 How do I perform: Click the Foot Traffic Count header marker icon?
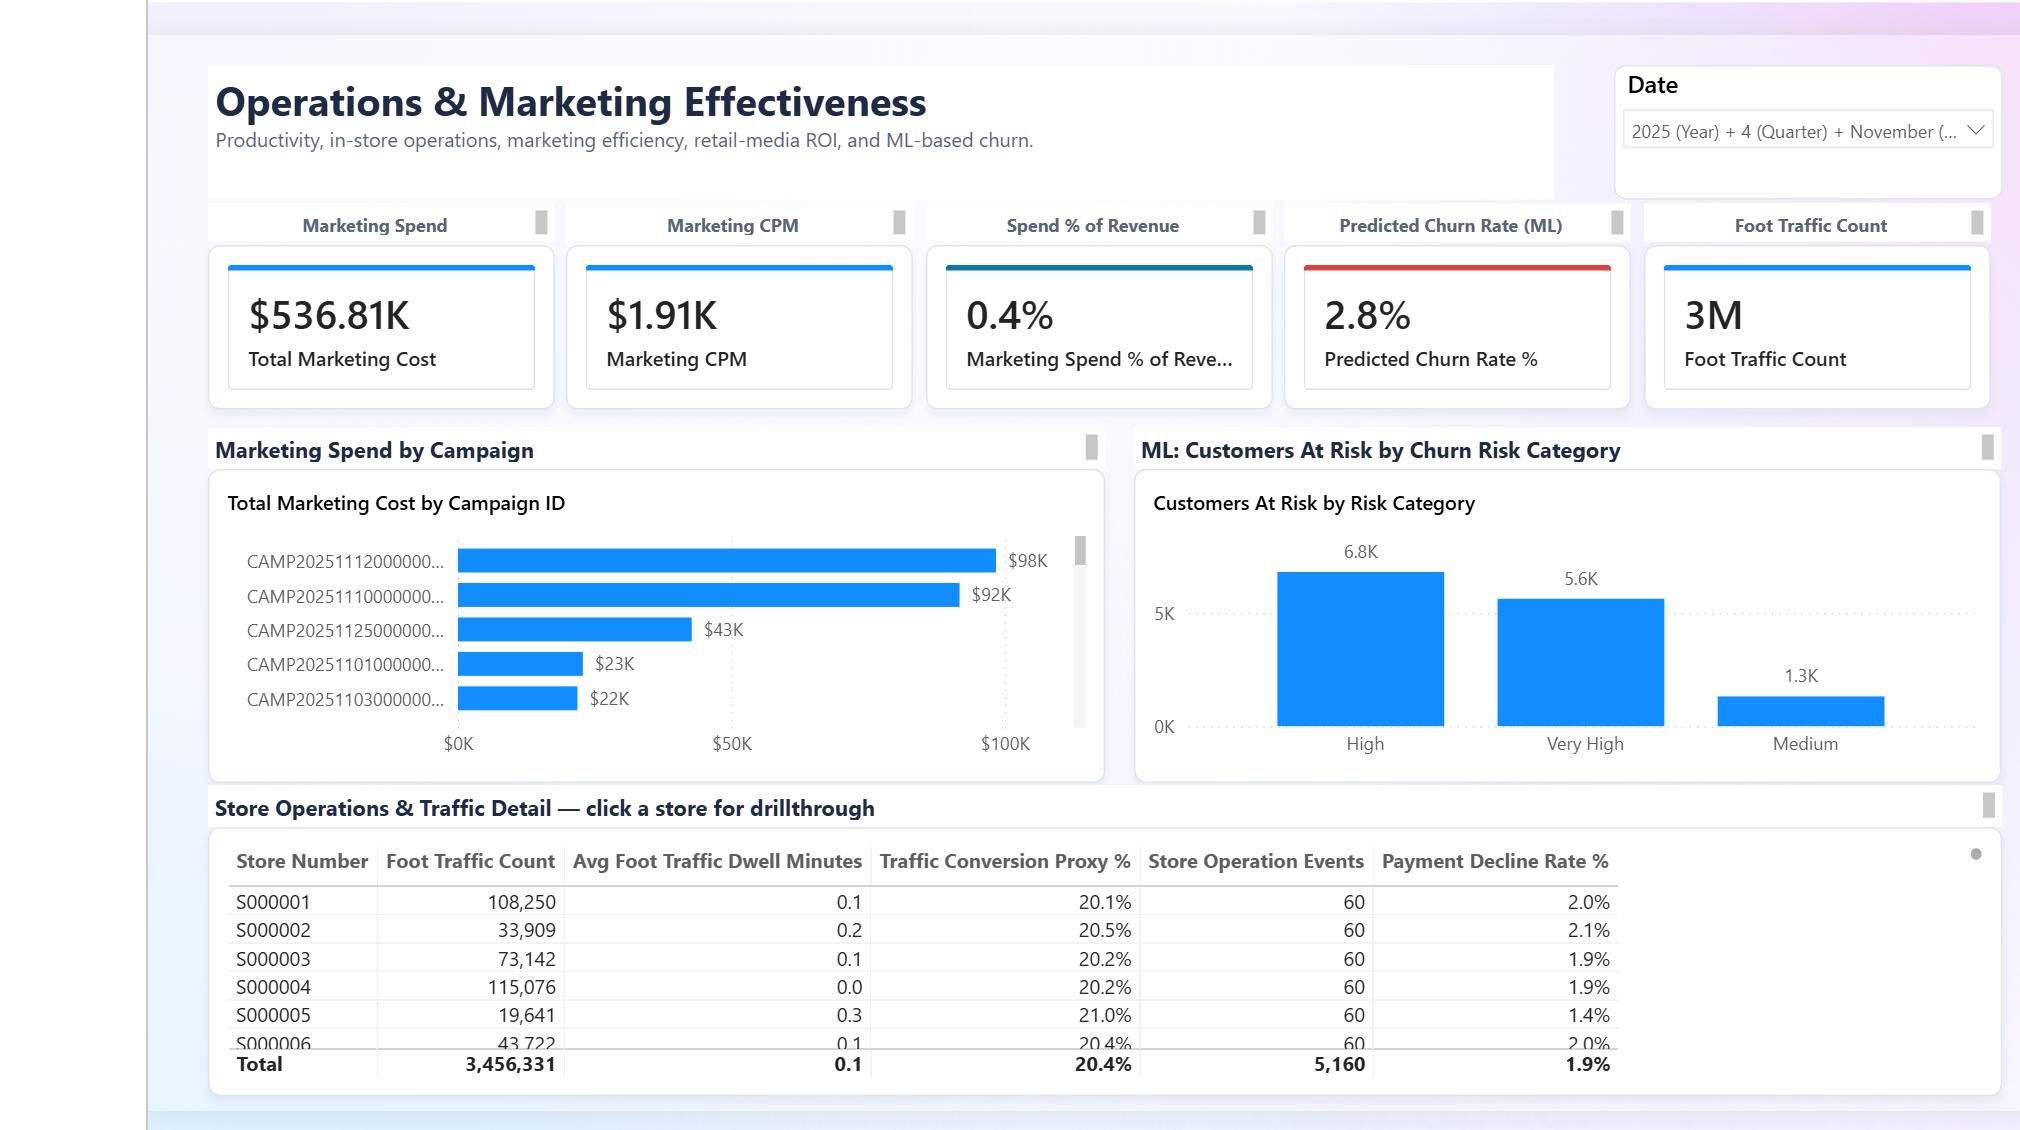1977,222
